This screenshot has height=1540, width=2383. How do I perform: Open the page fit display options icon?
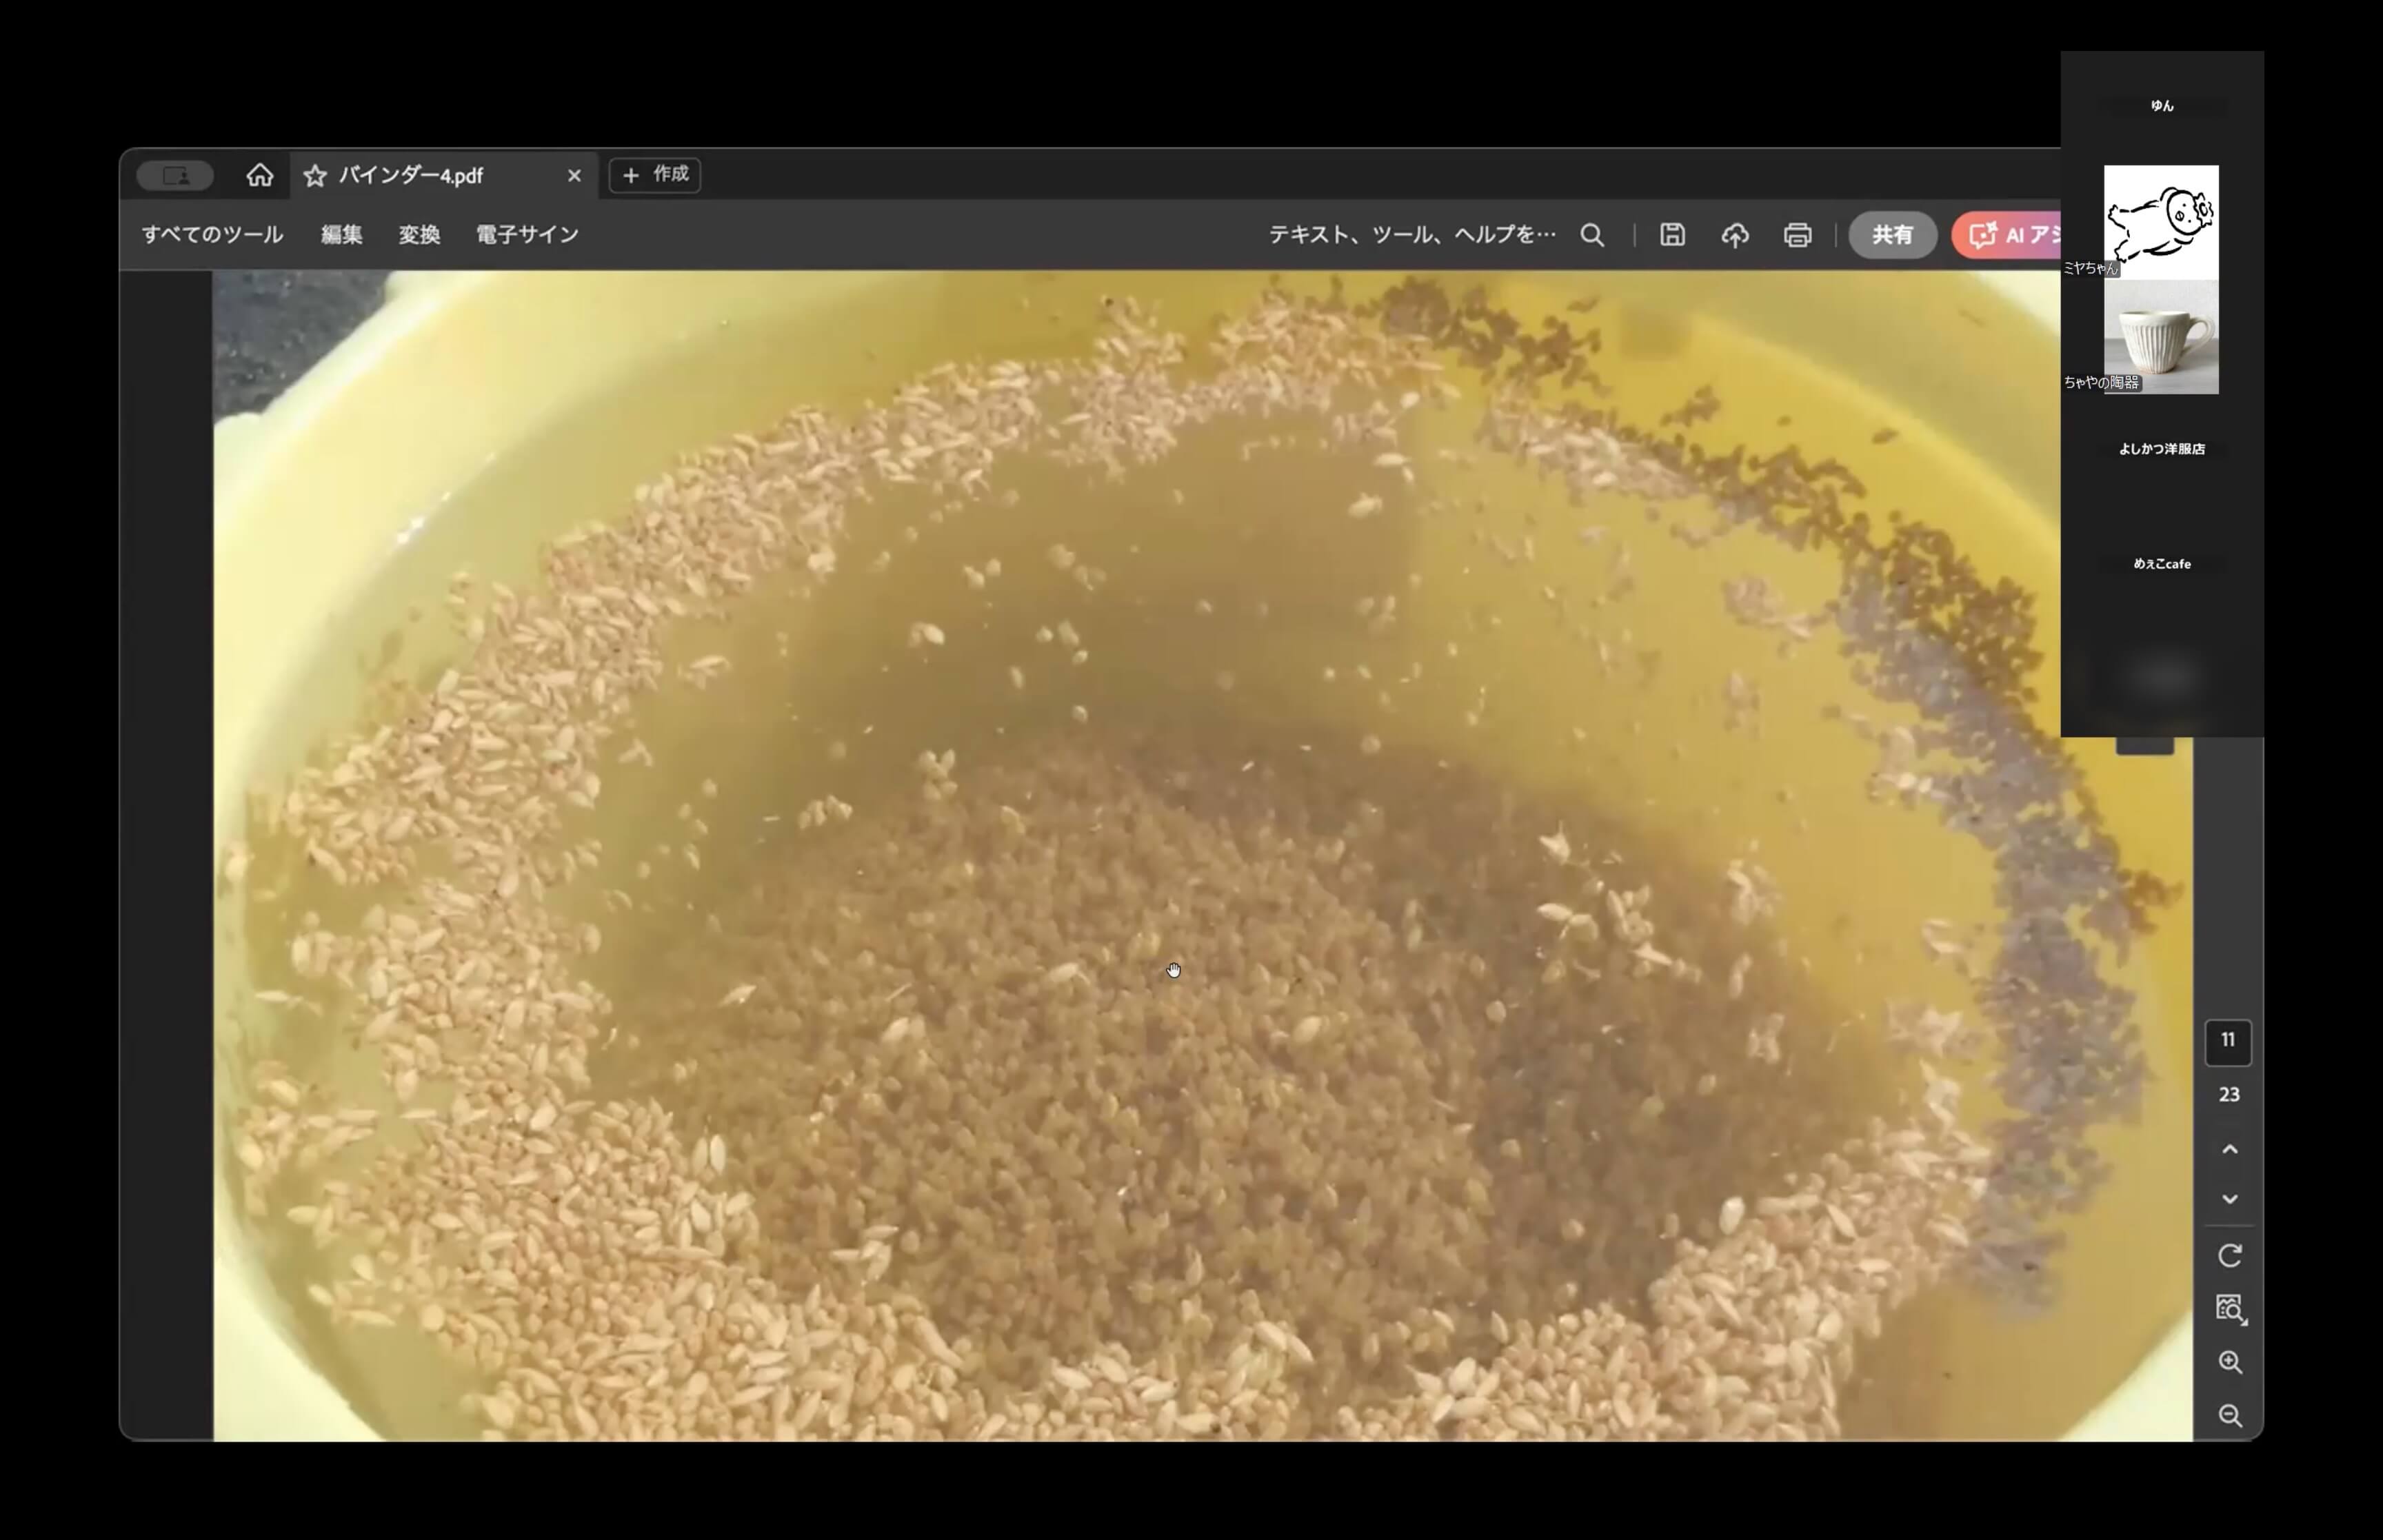coord(2229,1308)
